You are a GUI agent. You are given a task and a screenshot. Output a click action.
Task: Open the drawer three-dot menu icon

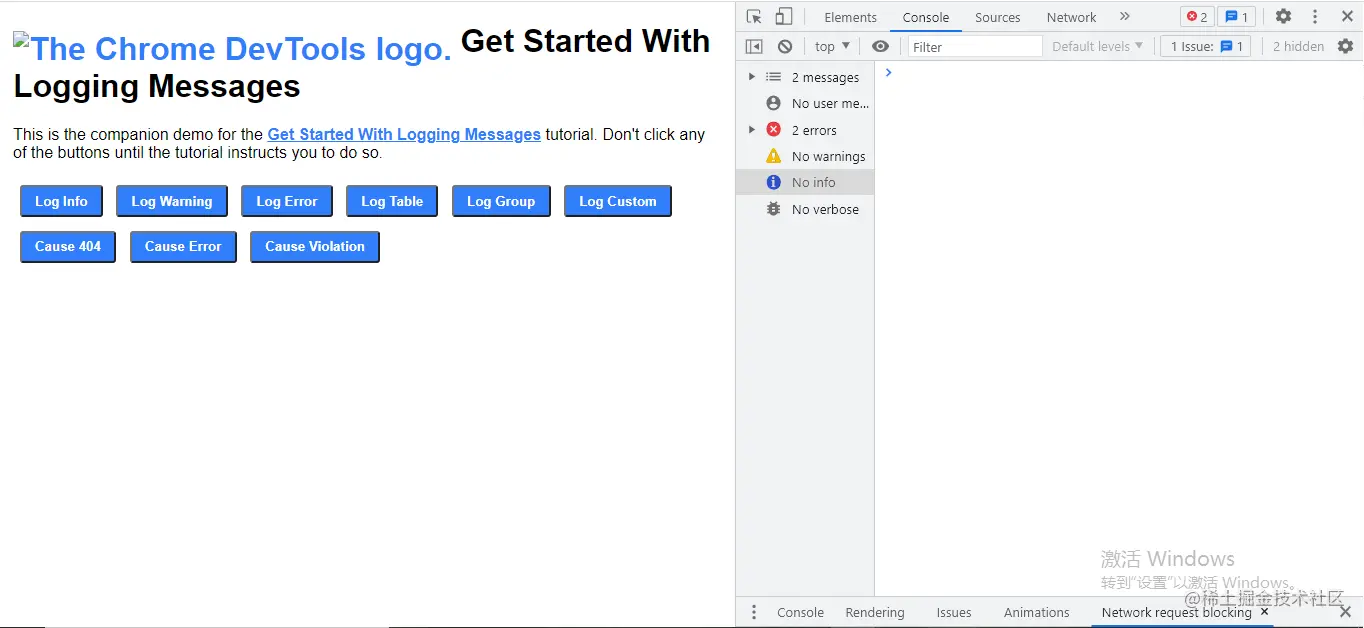click(754, 612)
